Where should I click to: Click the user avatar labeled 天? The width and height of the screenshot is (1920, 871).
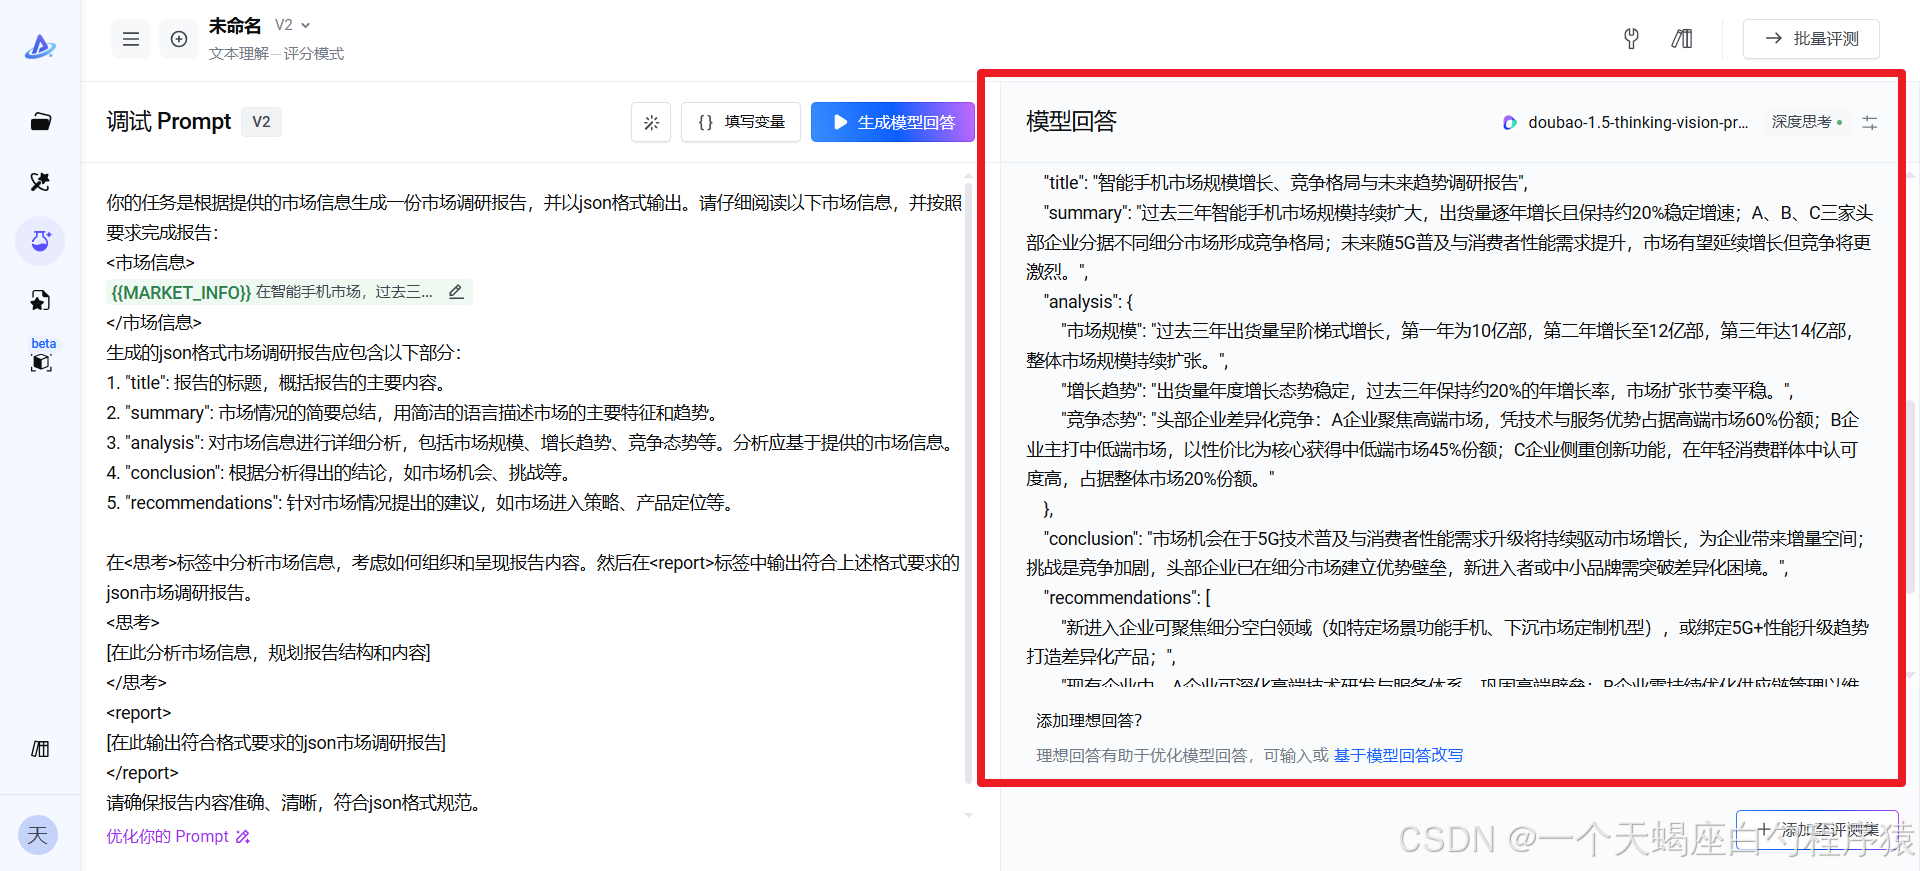pos(38,835)
